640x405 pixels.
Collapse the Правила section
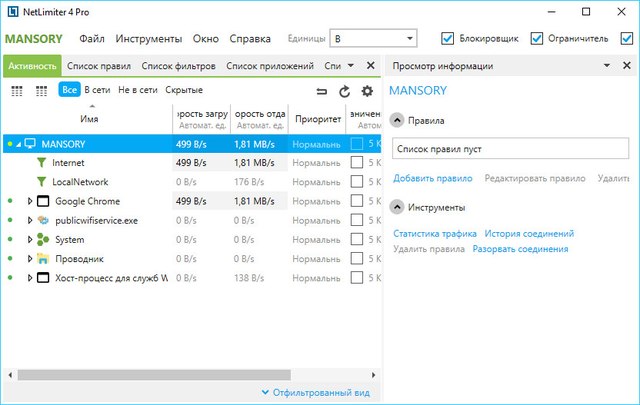tap(397, 120)
